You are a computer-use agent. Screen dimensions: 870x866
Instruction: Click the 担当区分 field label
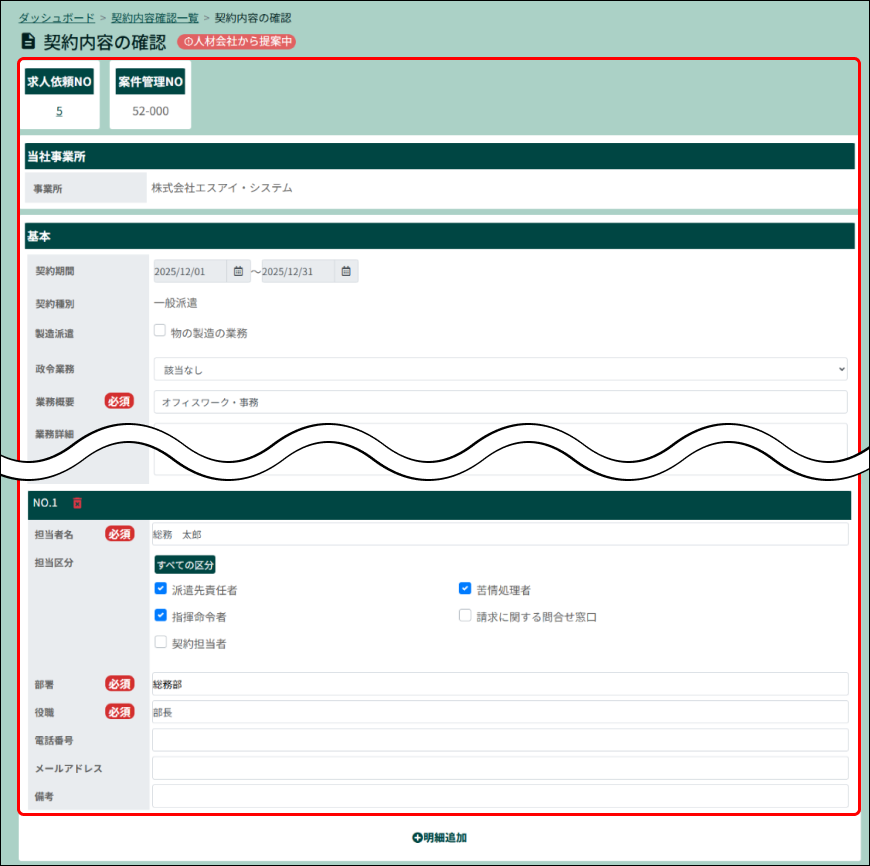coord(54,563)
